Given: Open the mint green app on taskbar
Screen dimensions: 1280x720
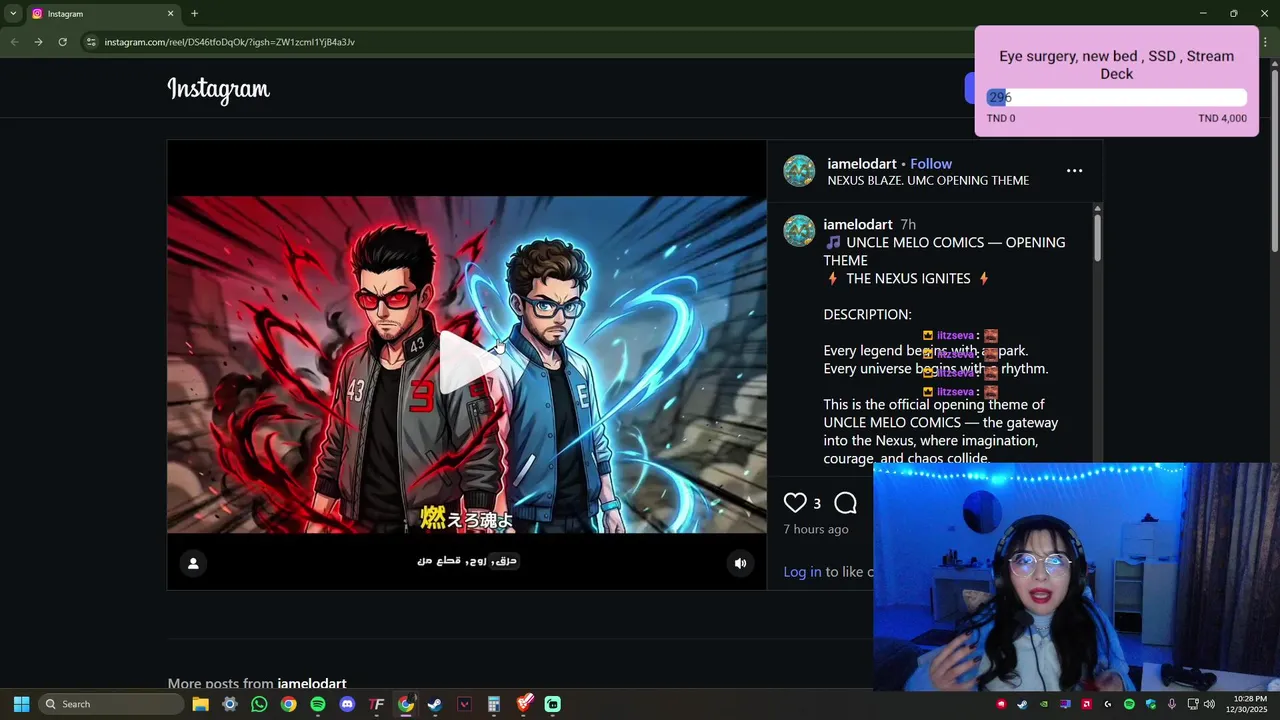Looking at the screenshot, I should pyautogui.click(x=553, y=704).
